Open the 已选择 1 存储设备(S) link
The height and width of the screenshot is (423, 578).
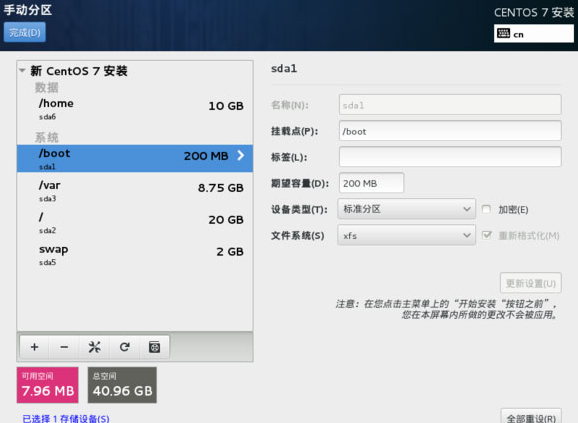(66, 419)
